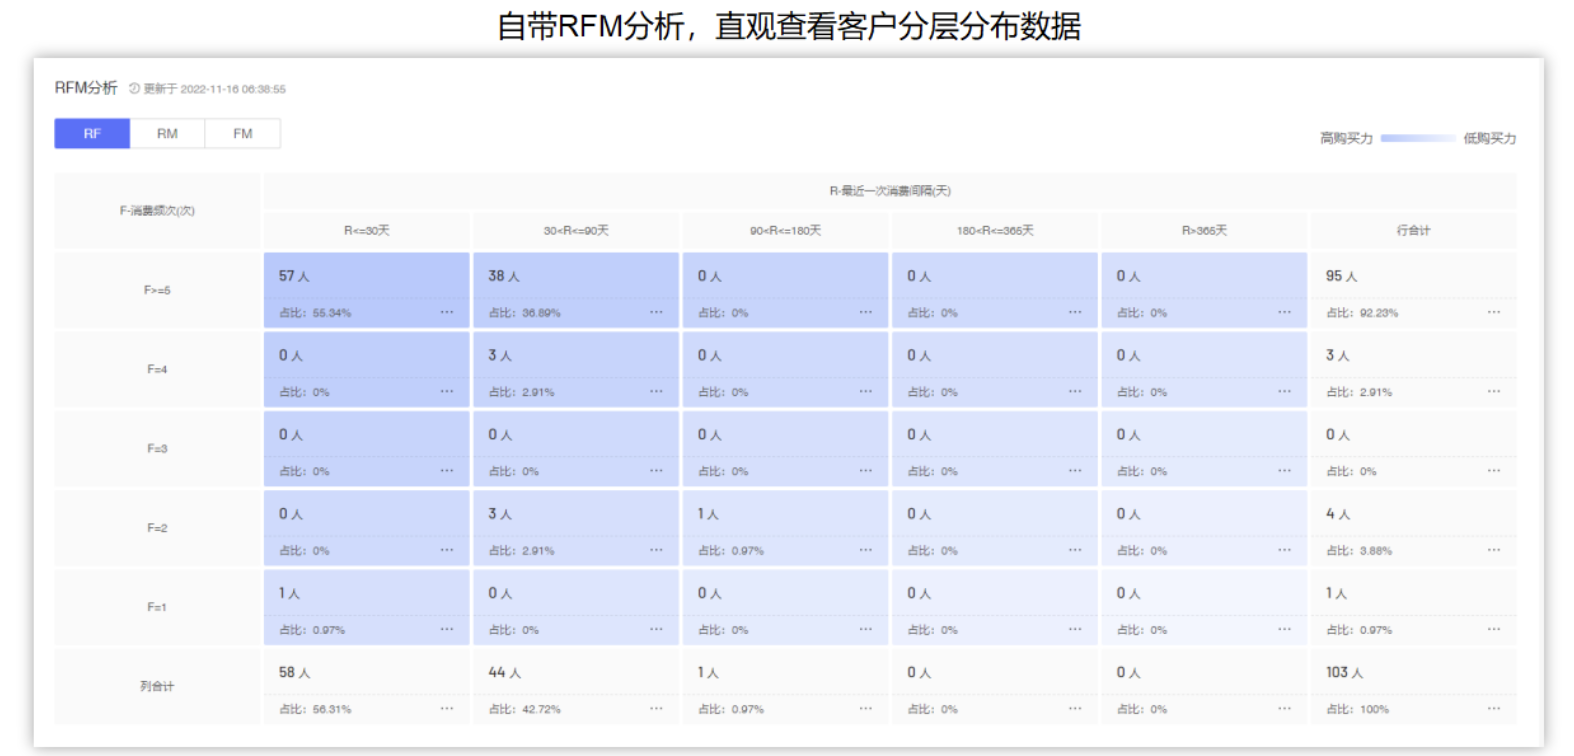
Task: Open more options for F=4, R<=30天 cell
Action: click(447, 391)
